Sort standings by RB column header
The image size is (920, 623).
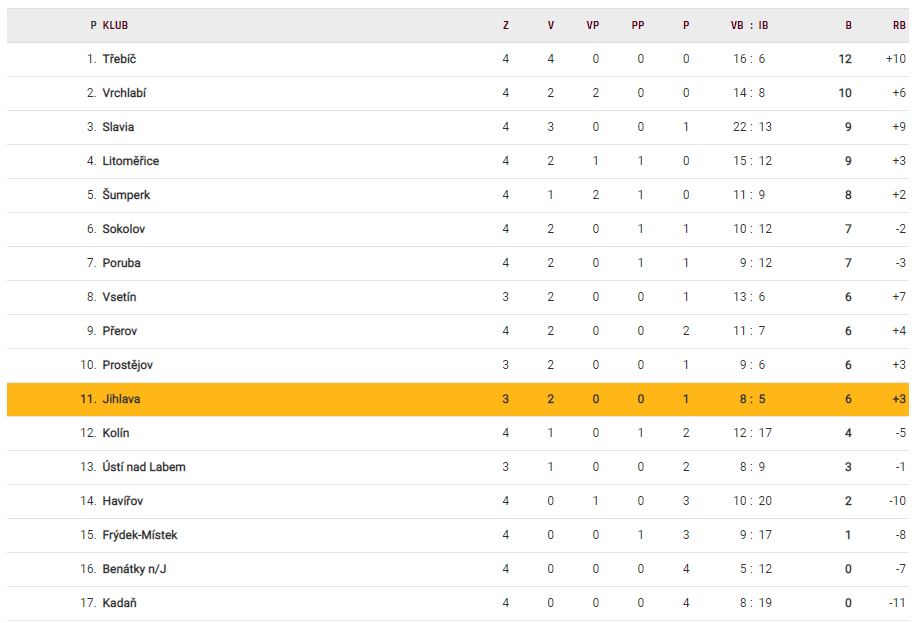(x=899, y=25)
